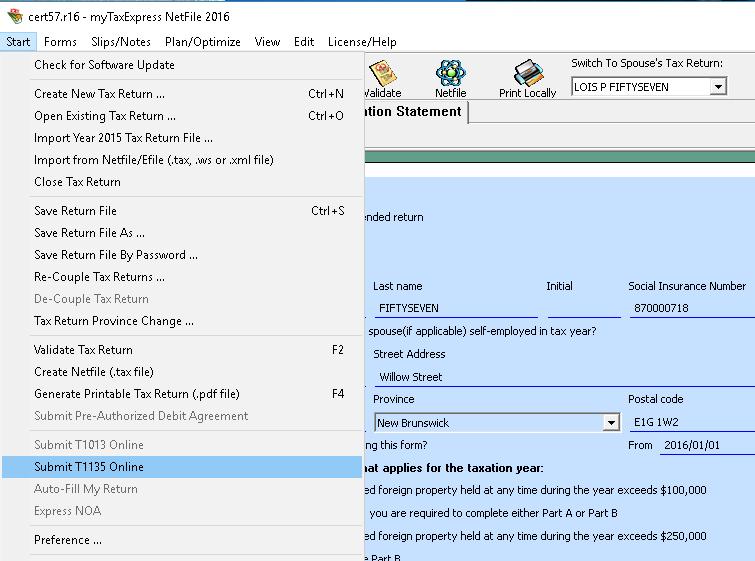Open the License/Help menu
The width and height of the screenshot is (755, 561).
tap(362, 42)
